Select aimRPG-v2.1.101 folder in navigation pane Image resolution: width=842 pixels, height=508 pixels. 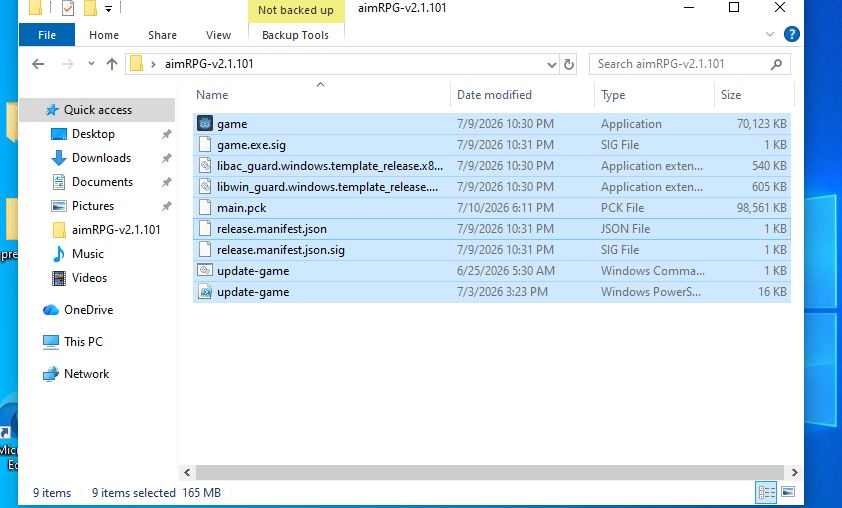(x=116, y=230)
